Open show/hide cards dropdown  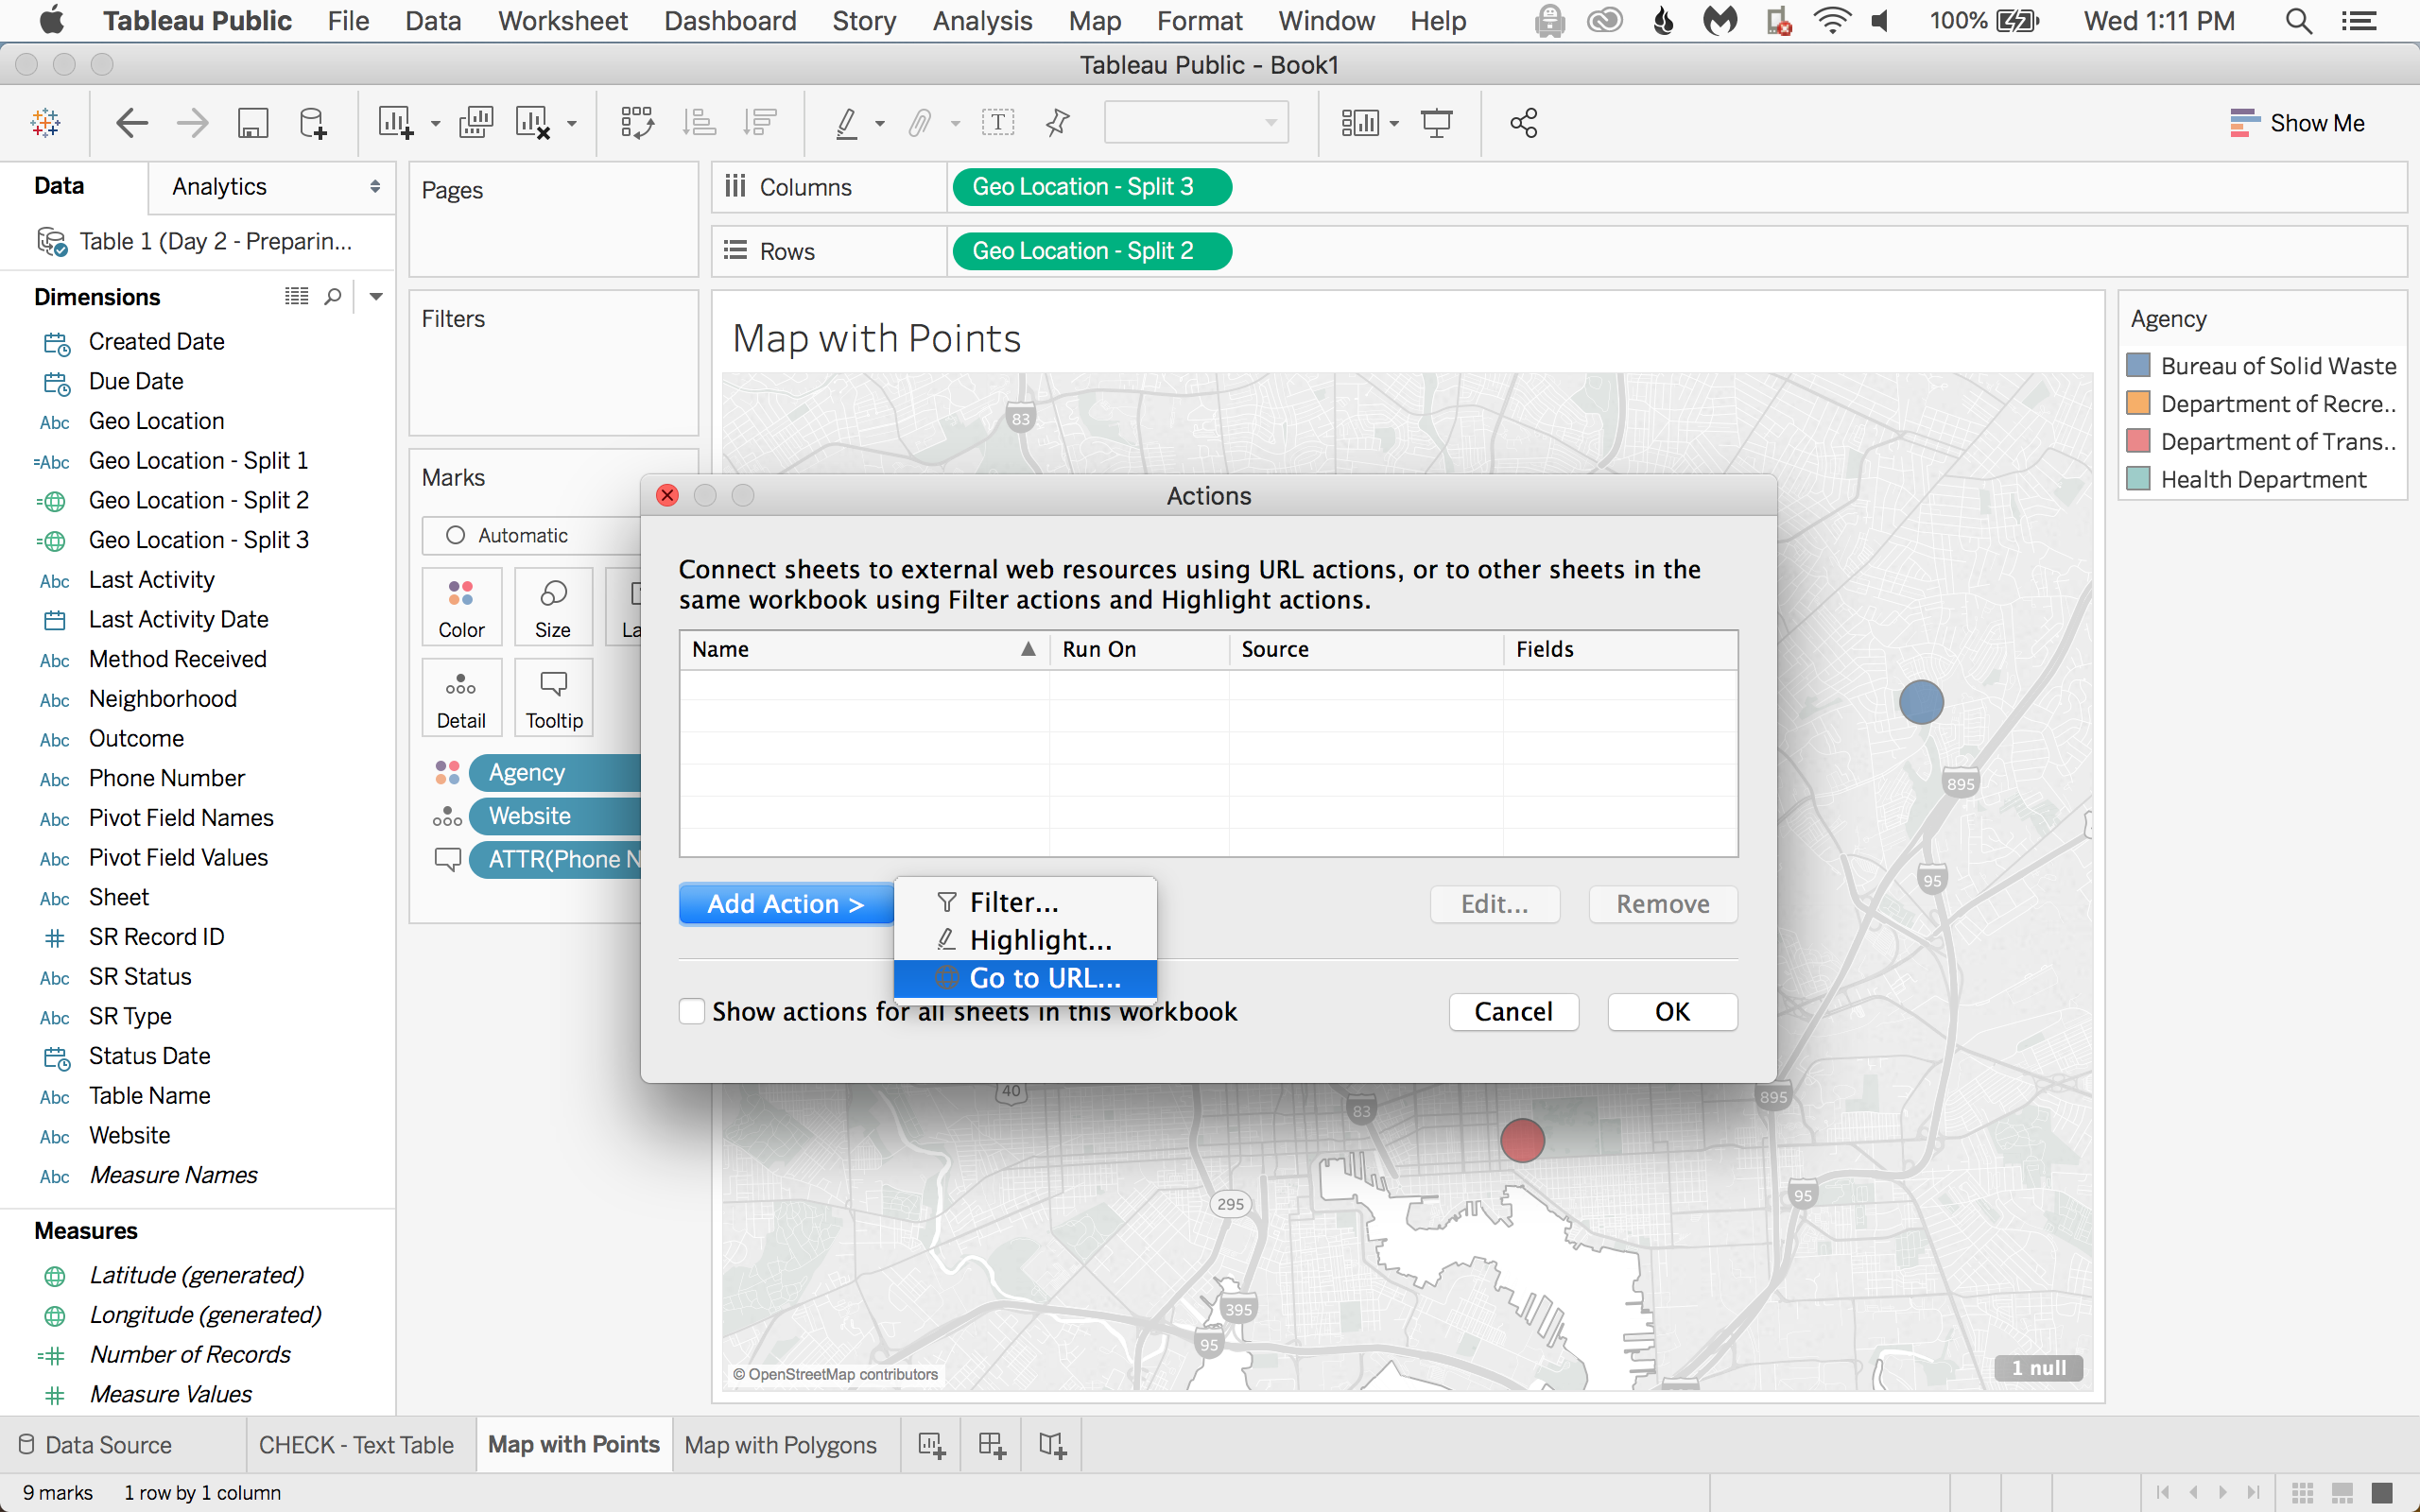1394,124
